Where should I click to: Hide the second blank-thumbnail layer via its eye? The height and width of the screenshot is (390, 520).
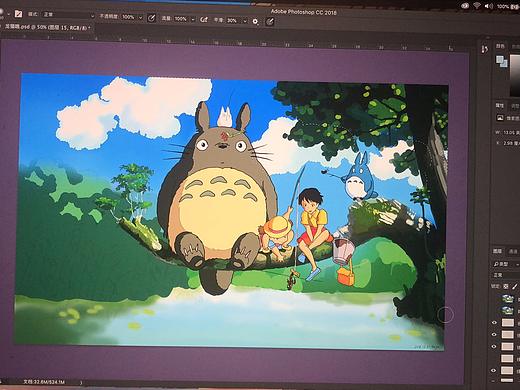(494, 335)
